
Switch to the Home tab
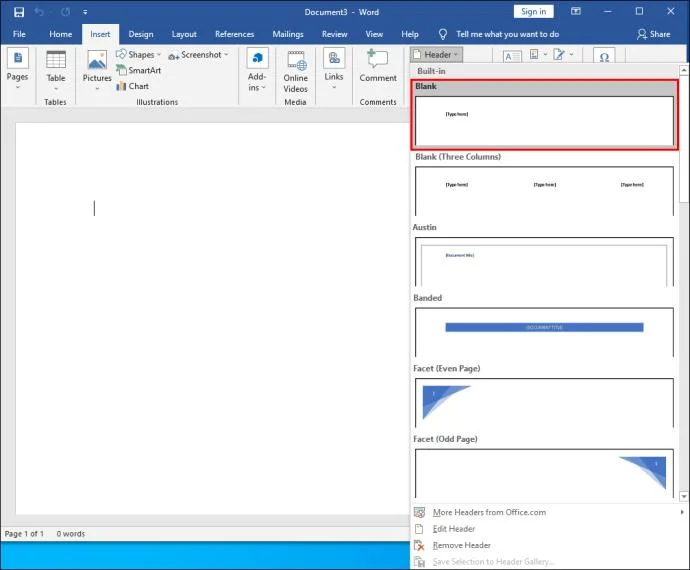(61, 34)
